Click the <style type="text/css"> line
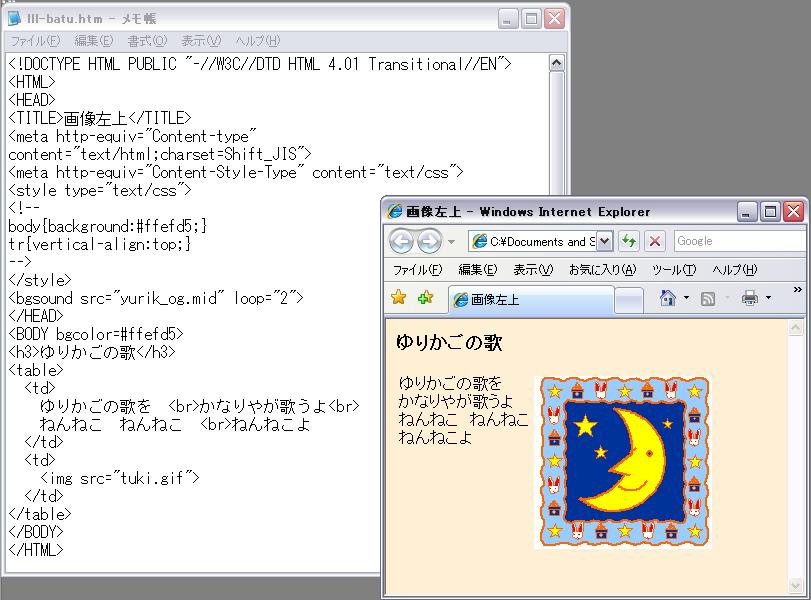811x600 pixels. tap(100, 190)
